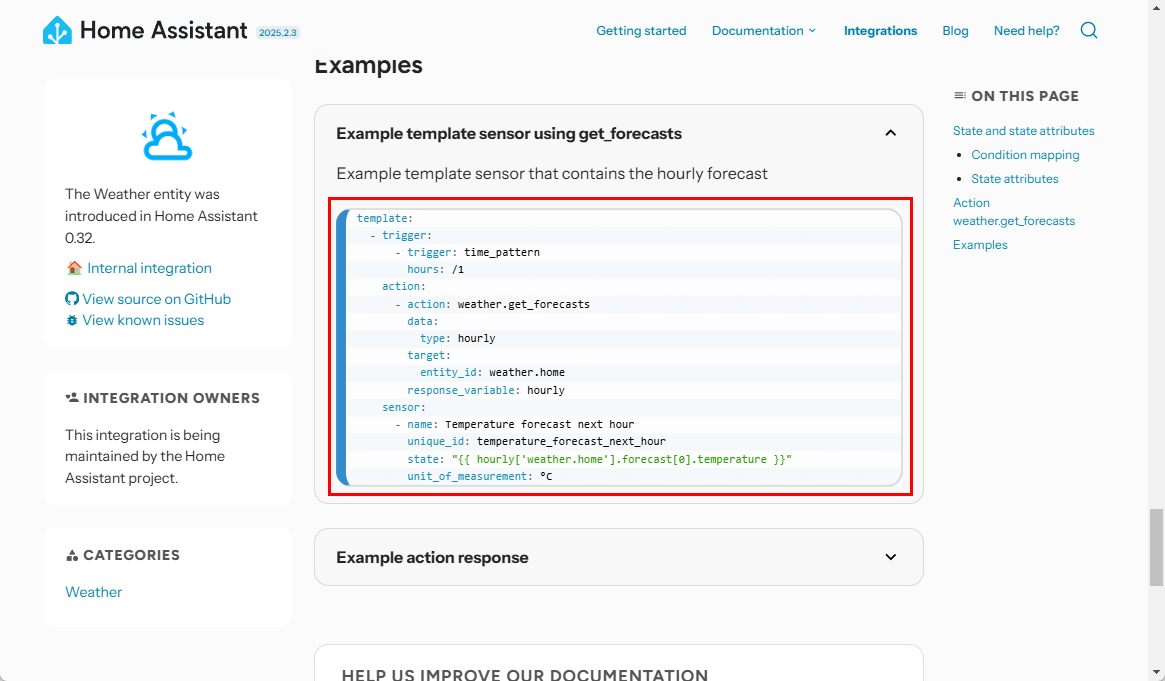Open View source on GitHub link
The width and height of the screenshot is (1165, 681).
point(157,299)
